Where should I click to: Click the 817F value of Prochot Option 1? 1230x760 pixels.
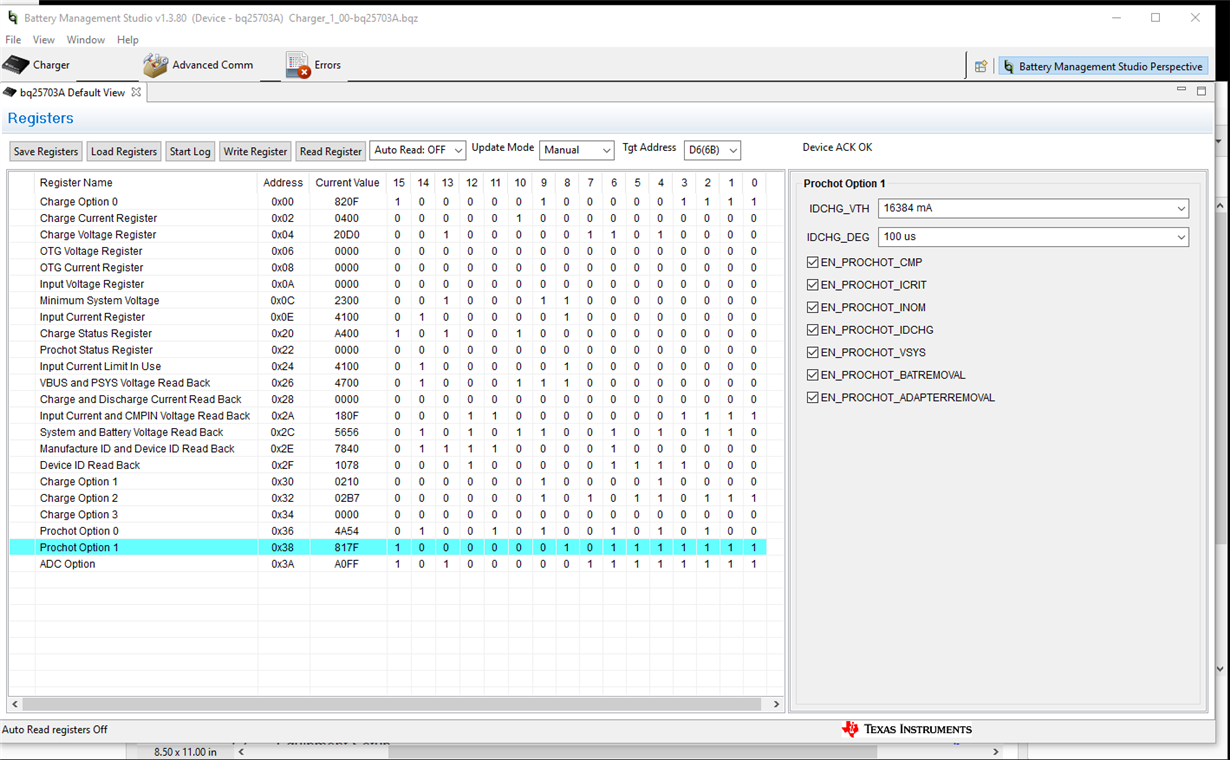point(347,548)
